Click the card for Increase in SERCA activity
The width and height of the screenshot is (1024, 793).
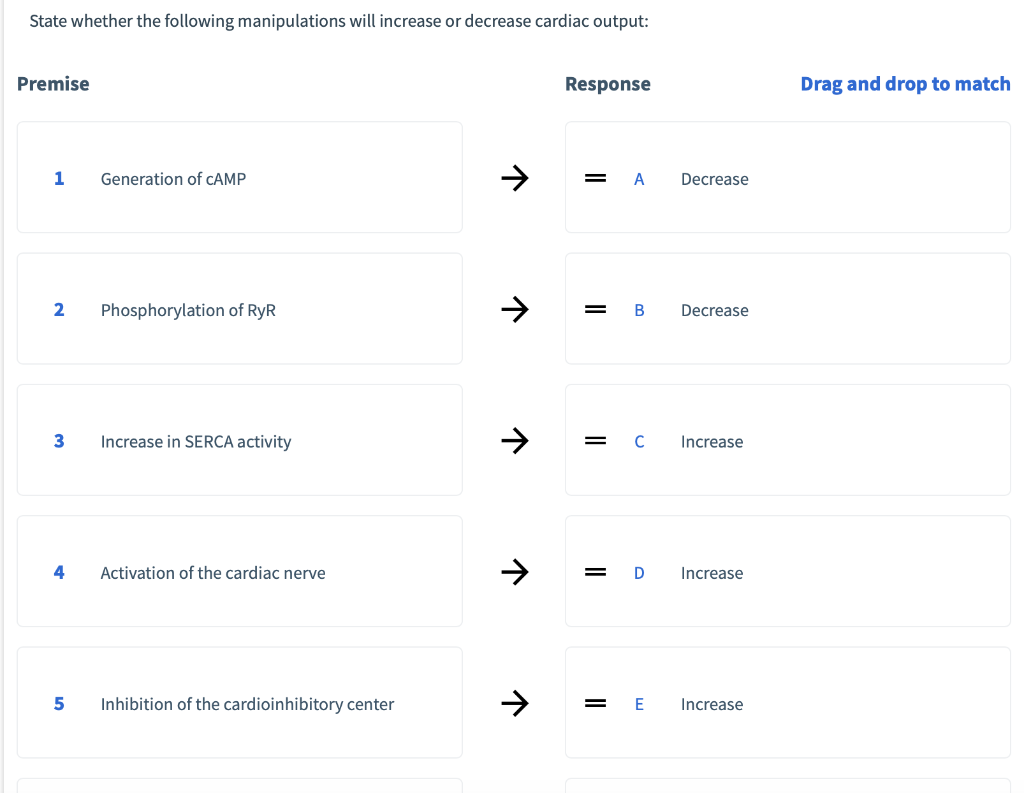pyautogui.click(x=240, y=441)
